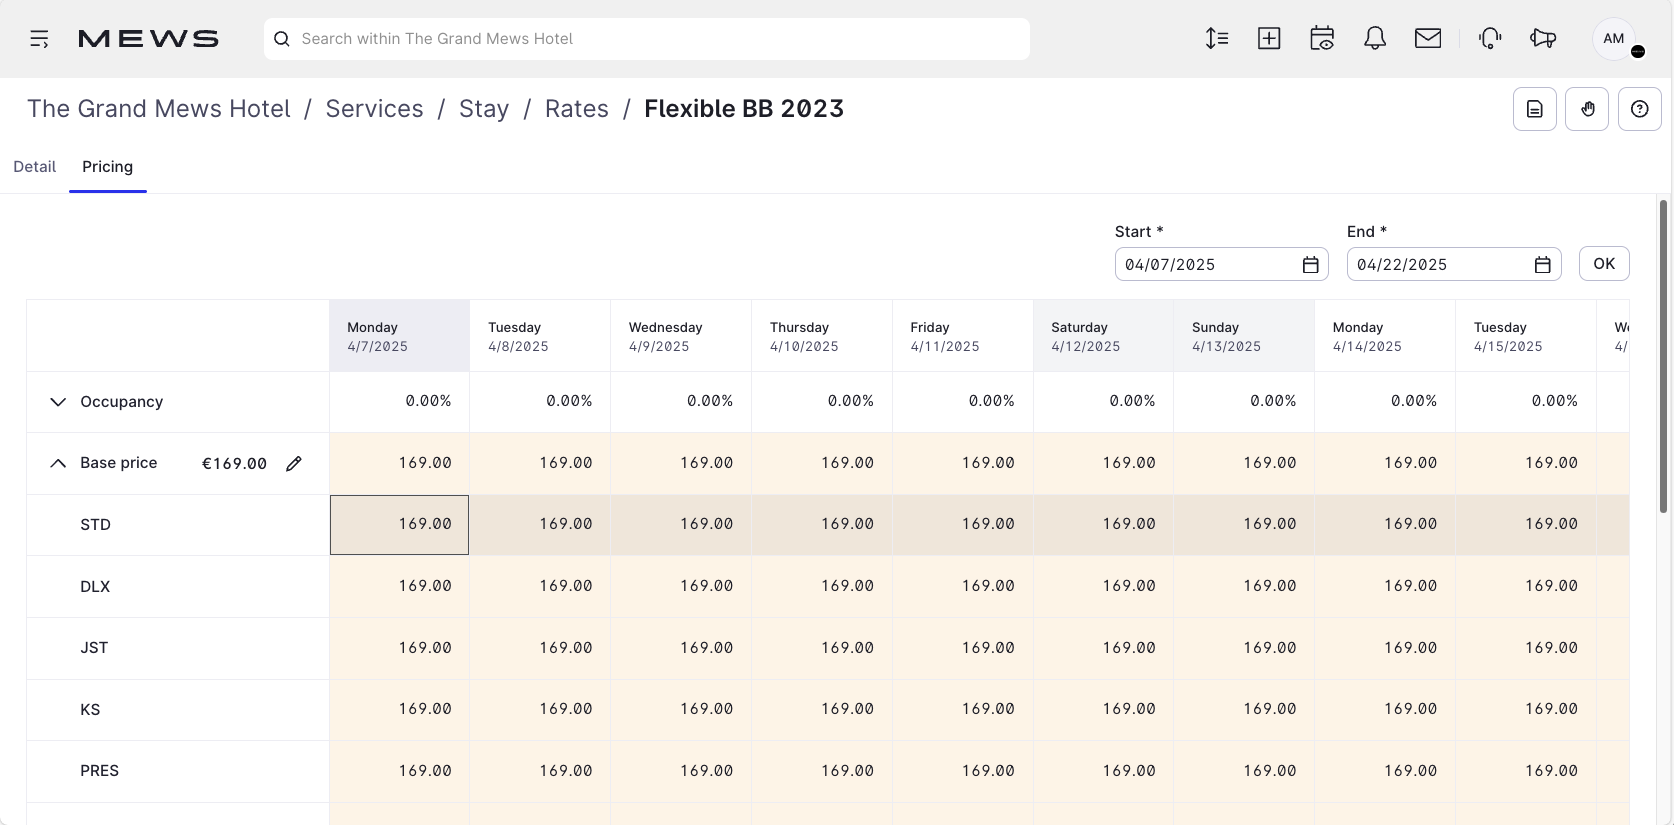Image resolution: width=1674 pixels, height=825 pixels.
Task: Edit base price with the pencil icon
Action: [294, 463]
